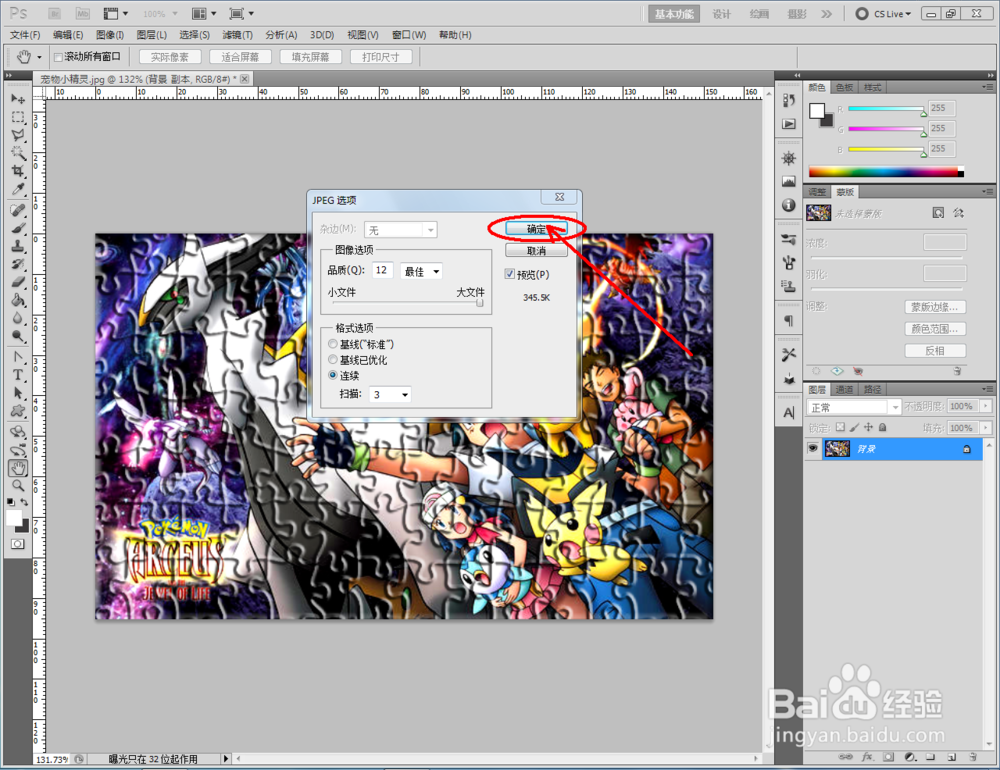Open the 不透明度 dropdown arrow

coord(986,406)
